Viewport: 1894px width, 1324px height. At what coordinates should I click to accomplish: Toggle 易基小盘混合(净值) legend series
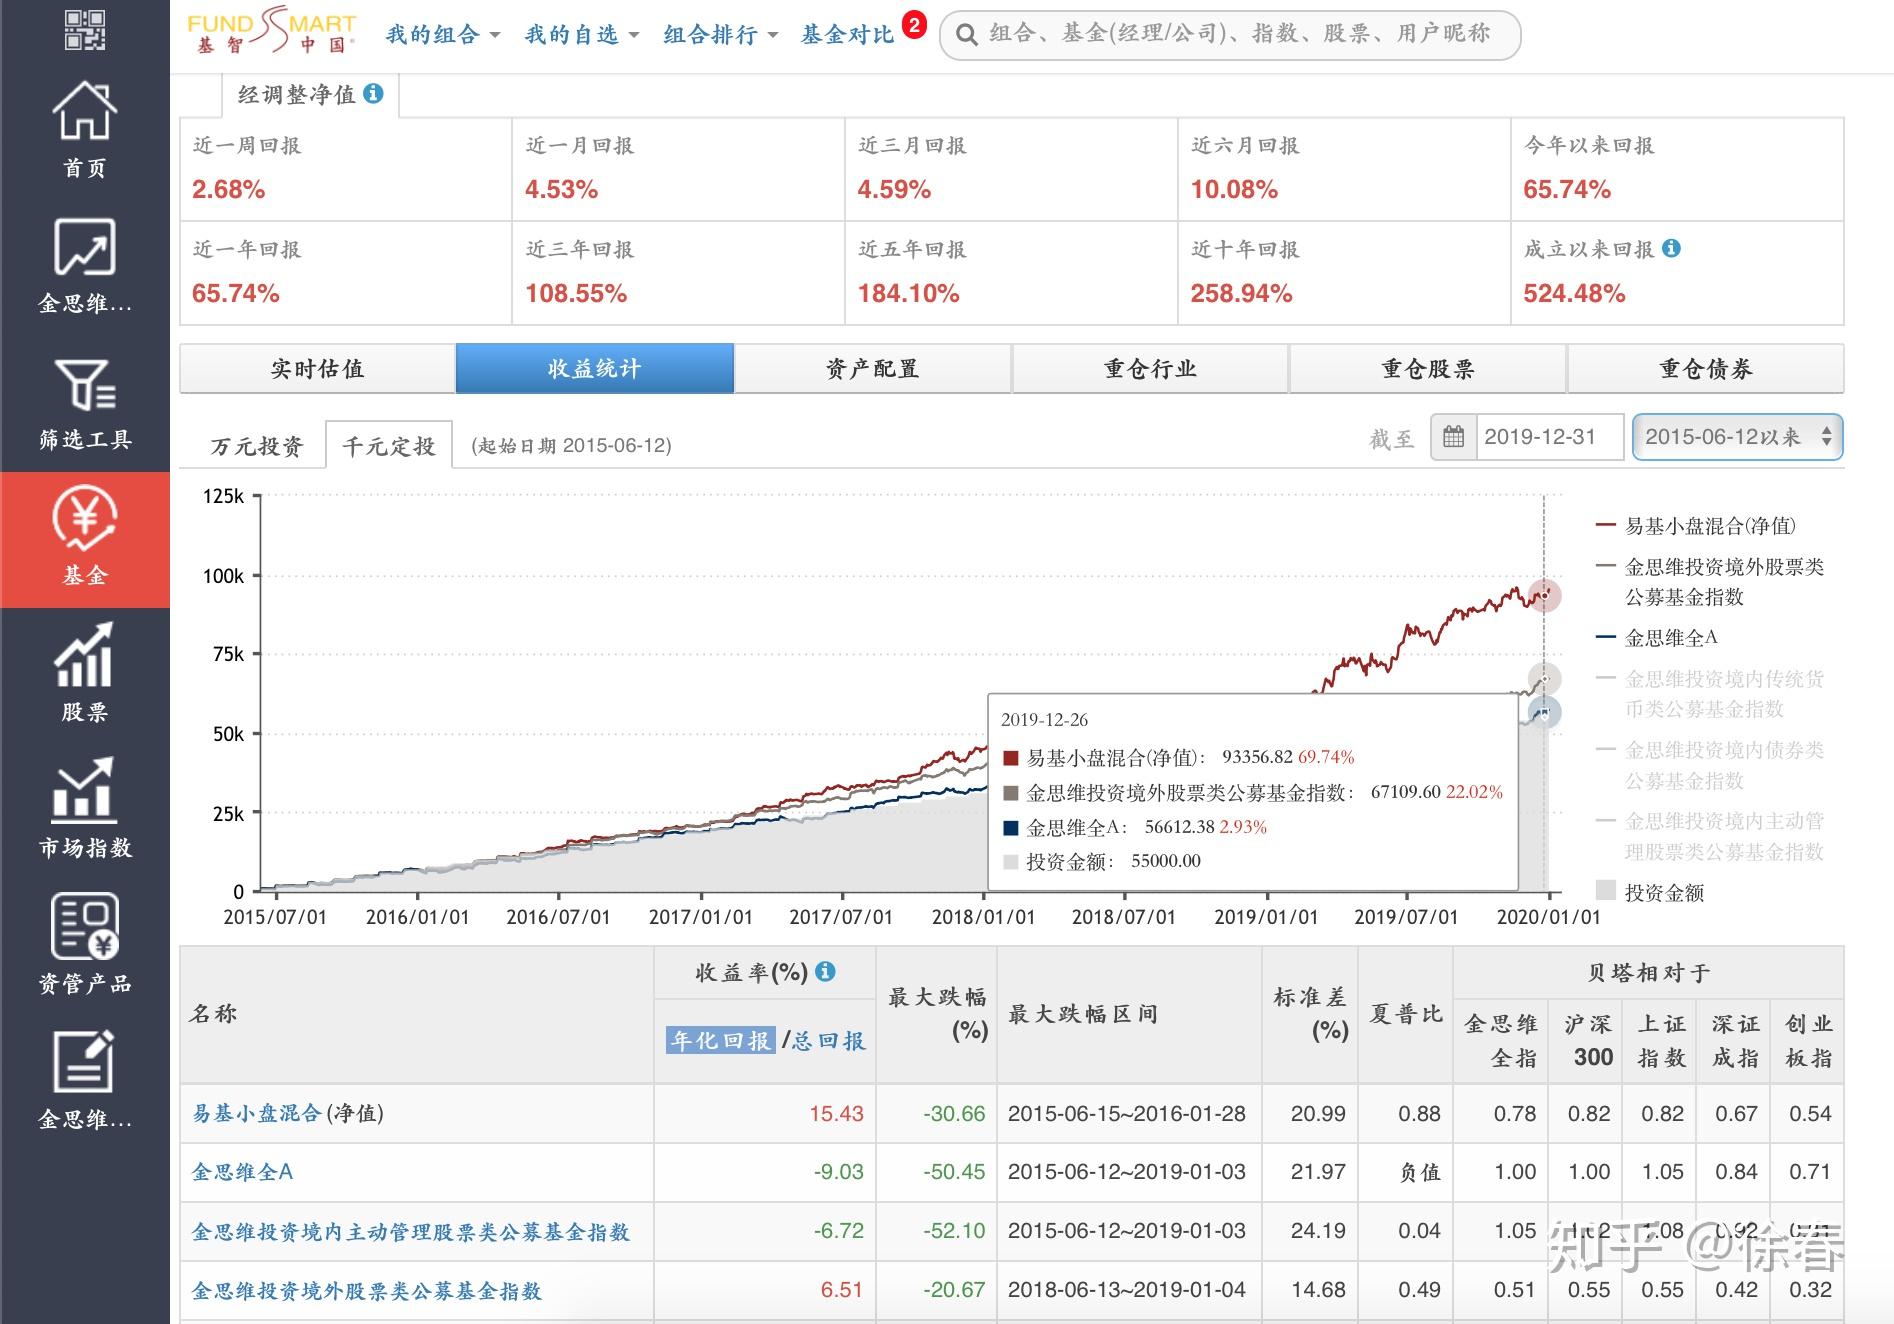click(x=1696, y=526)
